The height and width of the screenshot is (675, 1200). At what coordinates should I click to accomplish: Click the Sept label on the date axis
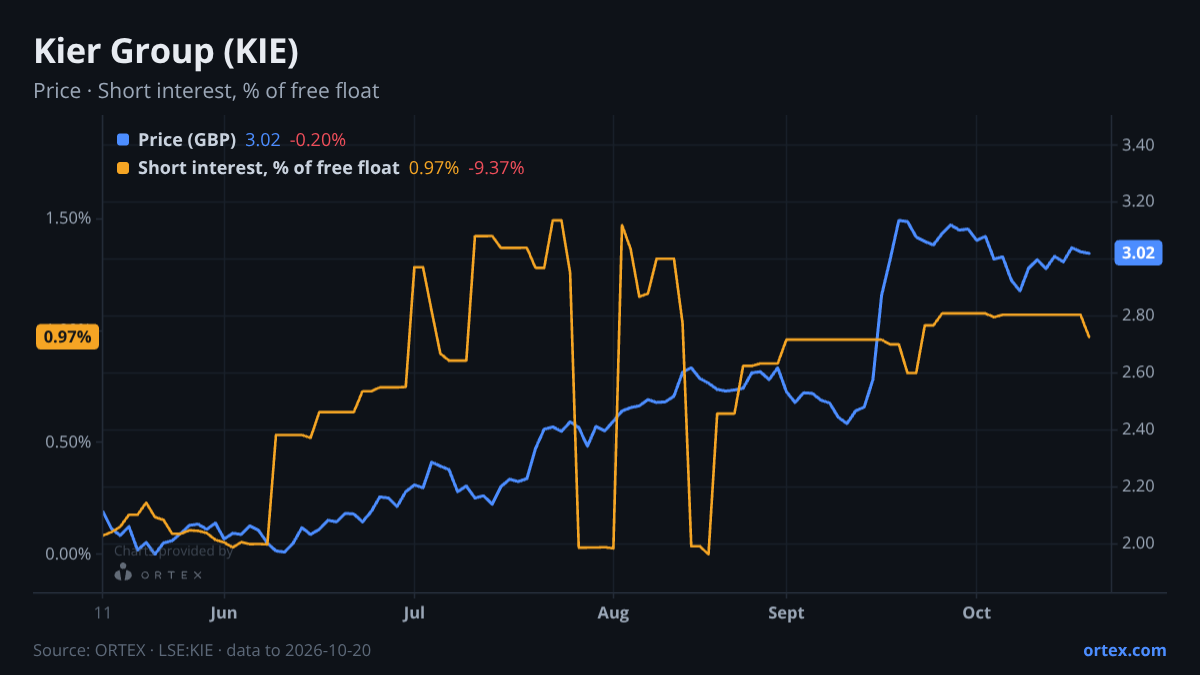(x=787, y=613)
